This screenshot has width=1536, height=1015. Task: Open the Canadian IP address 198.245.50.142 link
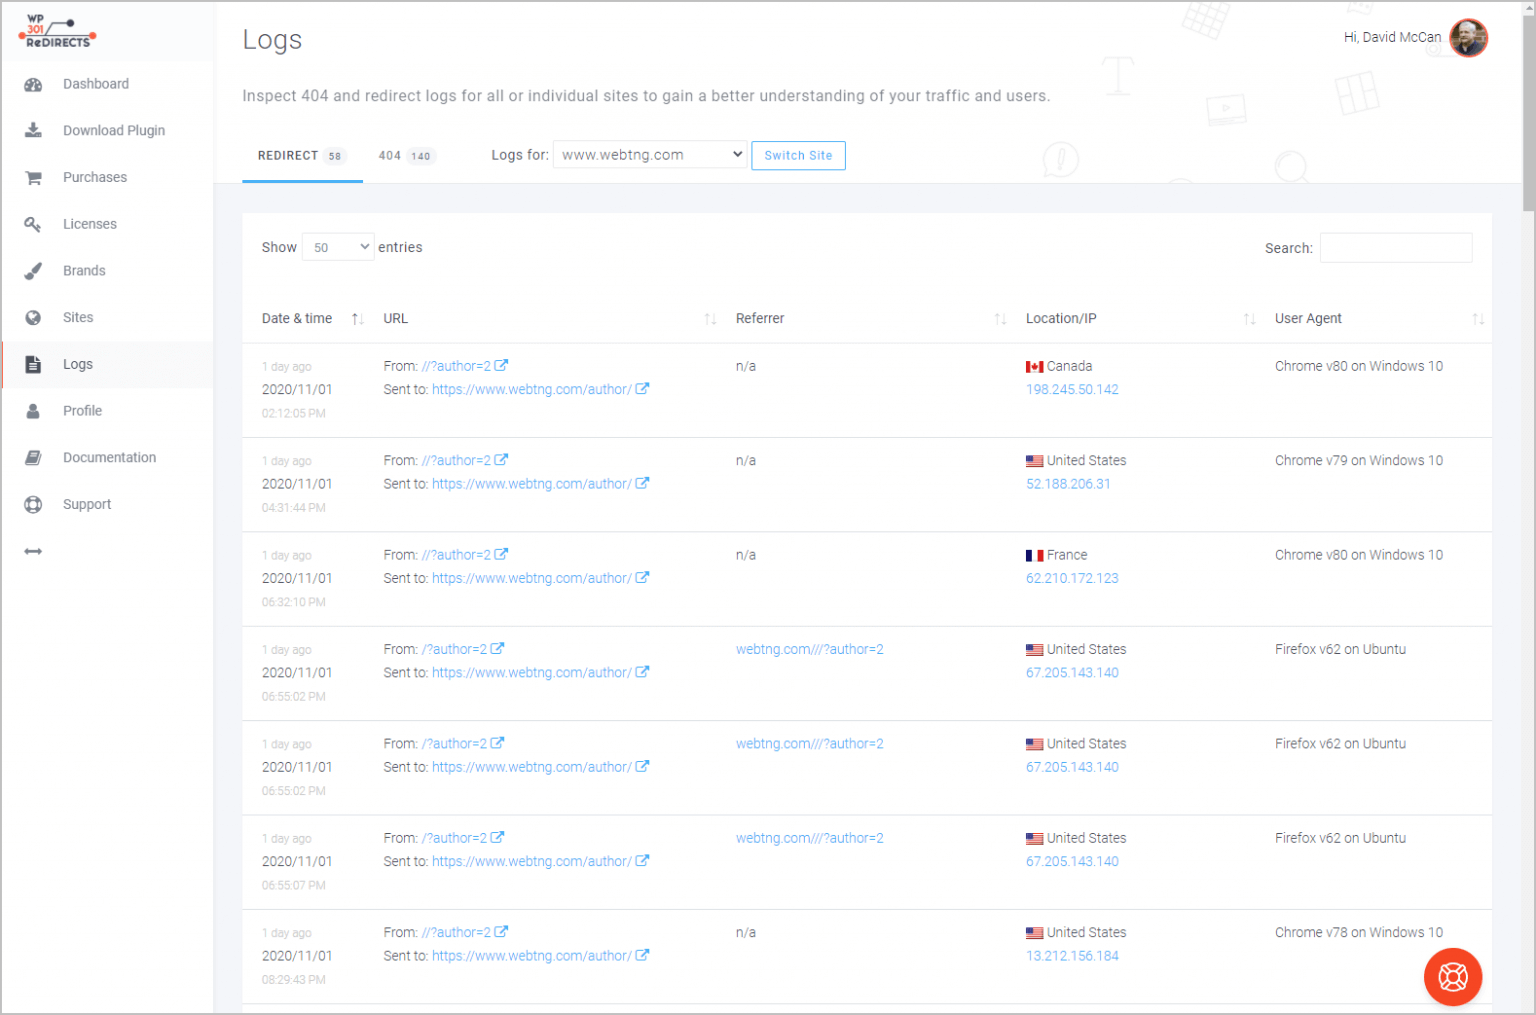click(1072, 389)
